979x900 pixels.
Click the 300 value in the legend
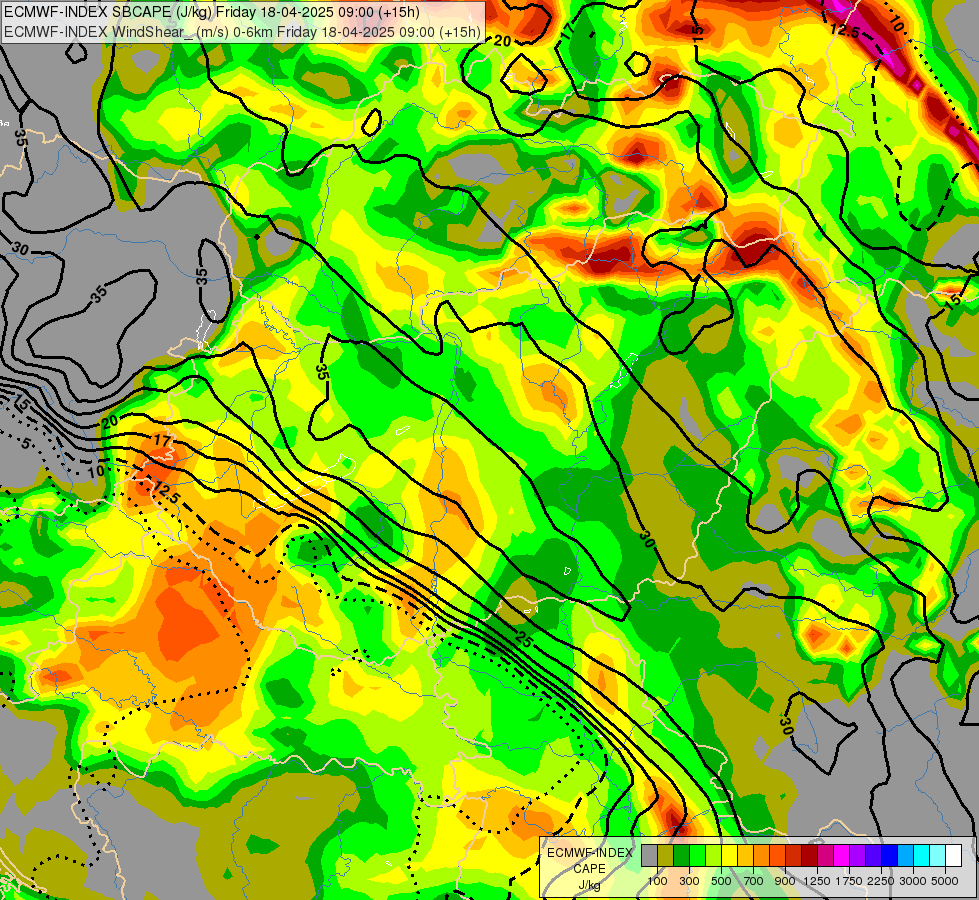pyautogui.click(x=689, y=881)
